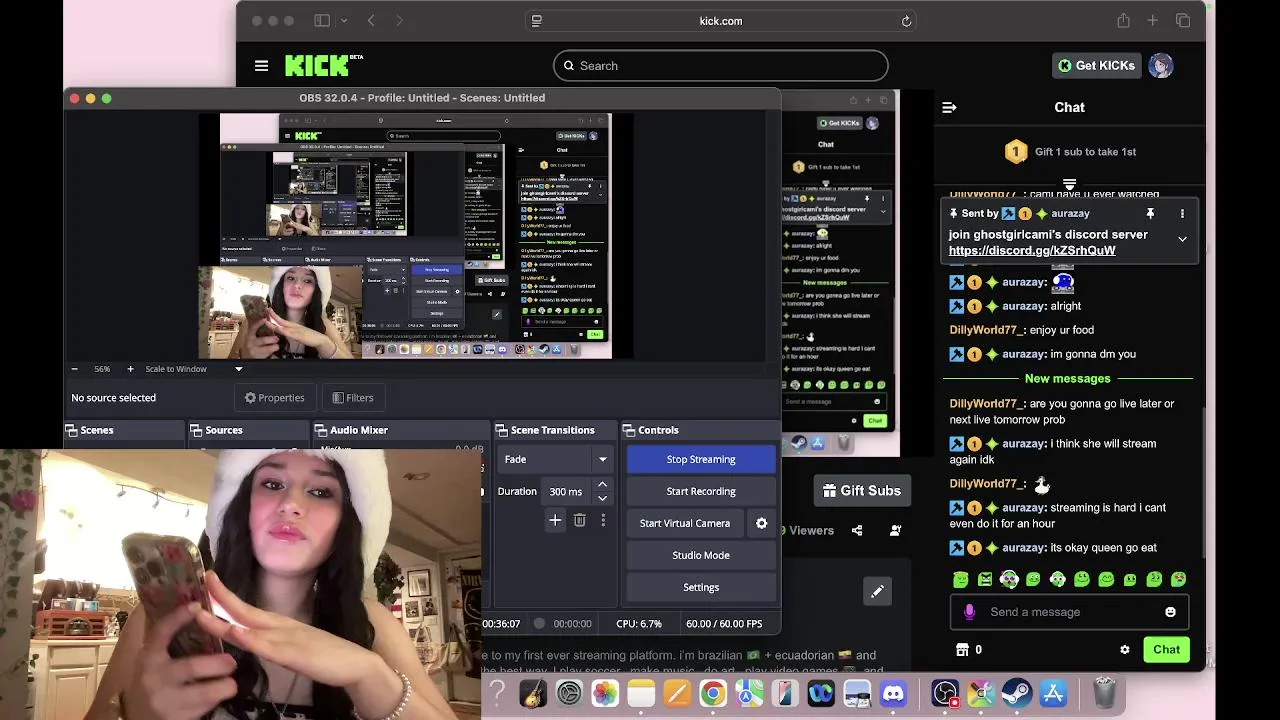The image size is (1280, 720).
Task: Remove the transition using the OBS trash icon
Action: coord(579,520)
